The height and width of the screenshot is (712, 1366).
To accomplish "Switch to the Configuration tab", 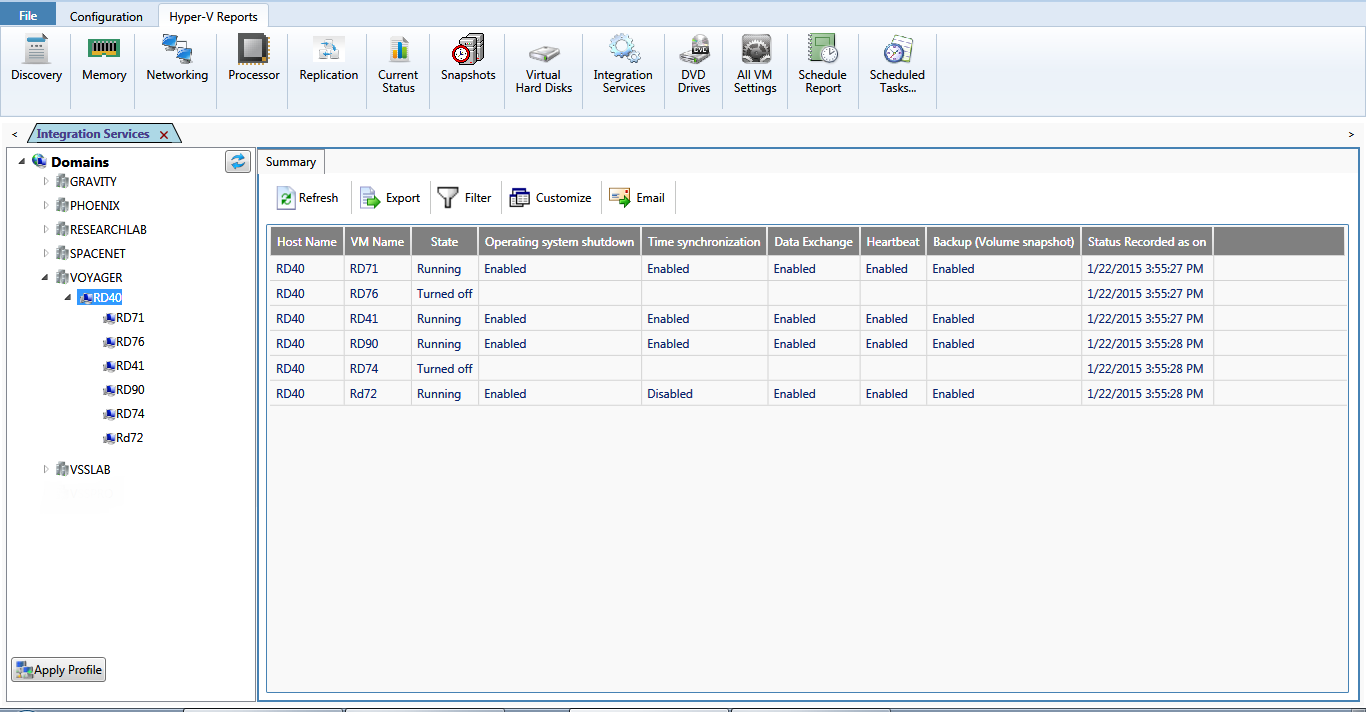I will click(106, 16).
